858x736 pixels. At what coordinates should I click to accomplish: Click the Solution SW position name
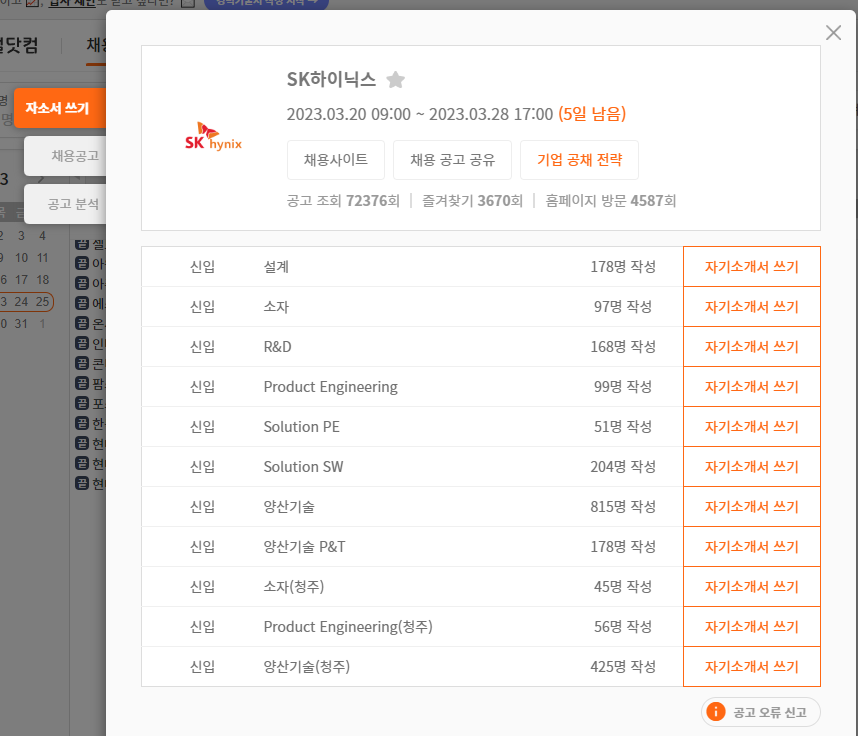(303, 466)
